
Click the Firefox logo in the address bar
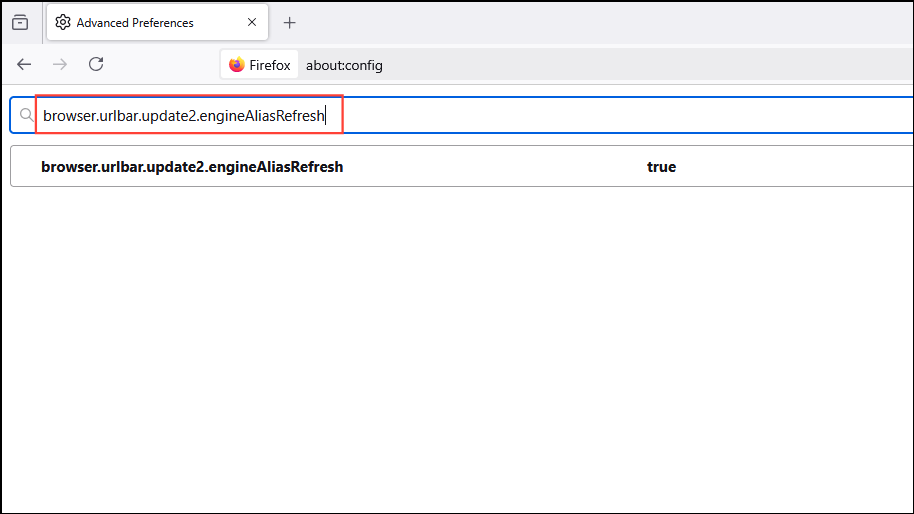[237, 65]
